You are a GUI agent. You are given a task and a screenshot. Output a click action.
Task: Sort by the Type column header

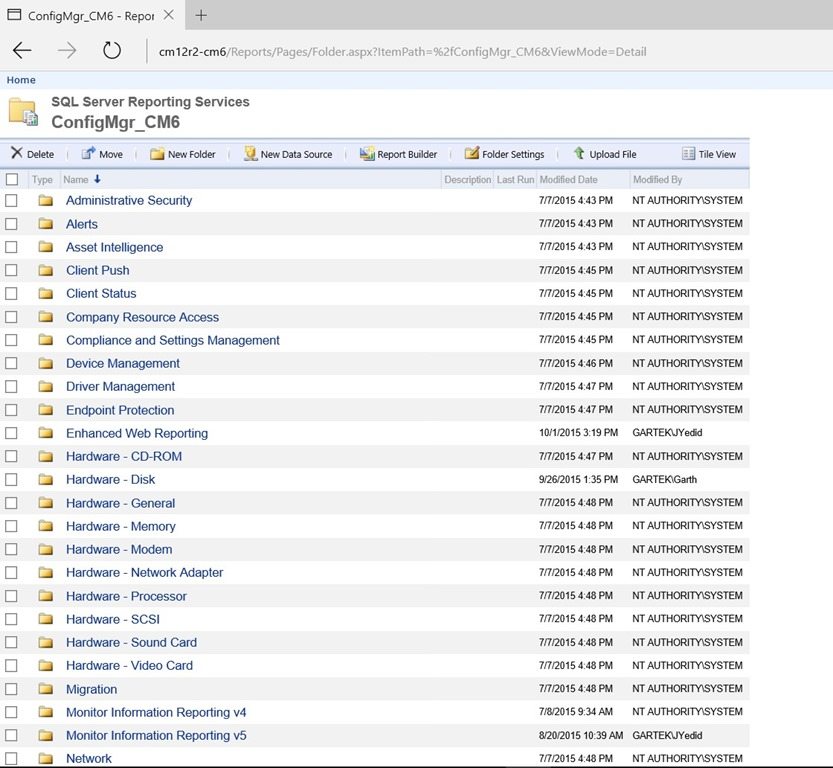click(x=42, y=180)
